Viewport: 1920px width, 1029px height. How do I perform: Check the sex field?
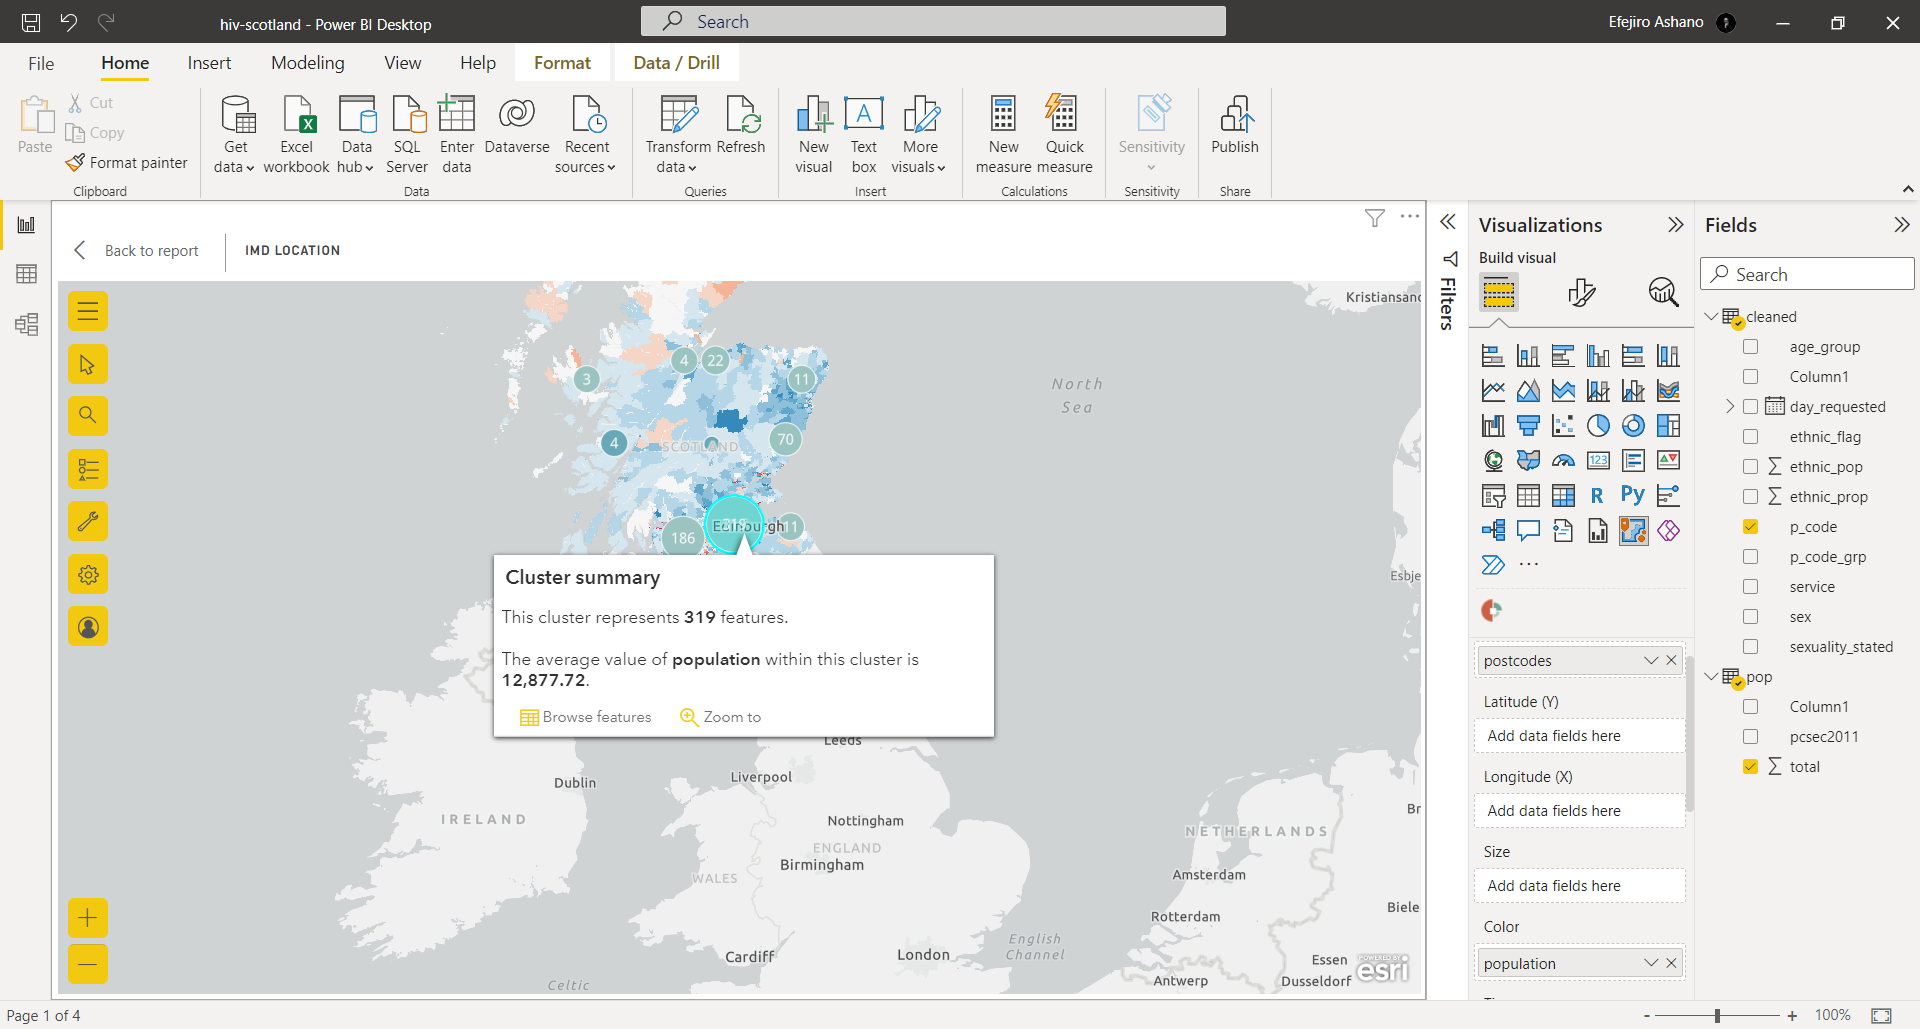[1750, 617]
